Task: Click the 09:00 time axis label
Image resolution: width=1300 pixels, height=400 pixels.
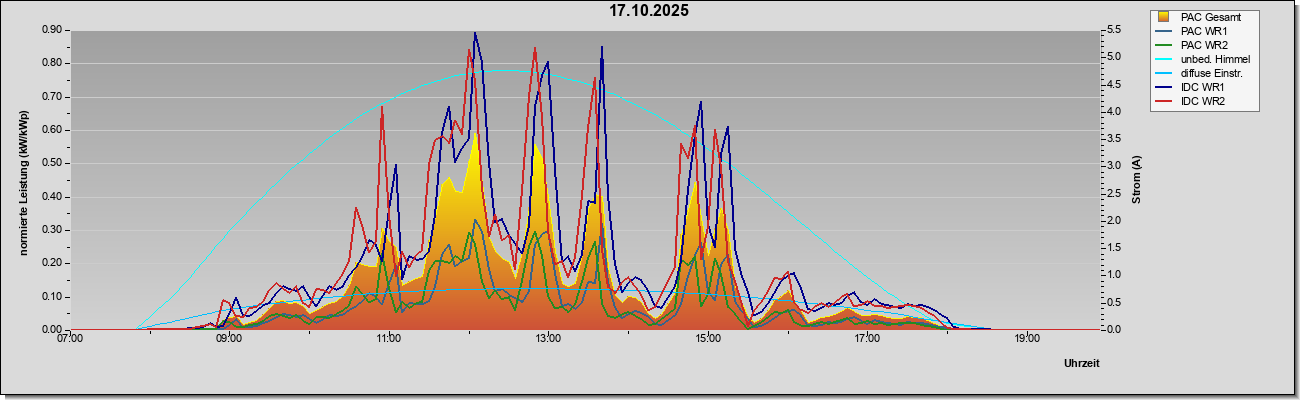Action: click(x=229, y=339)
